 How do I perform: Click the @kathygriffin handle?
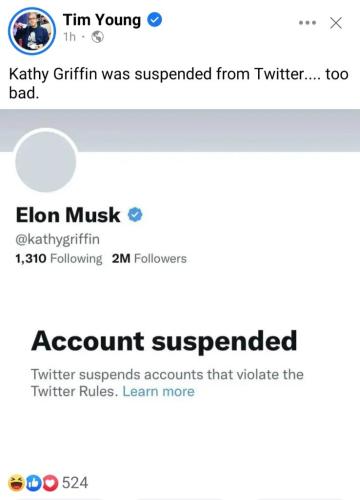57,239
